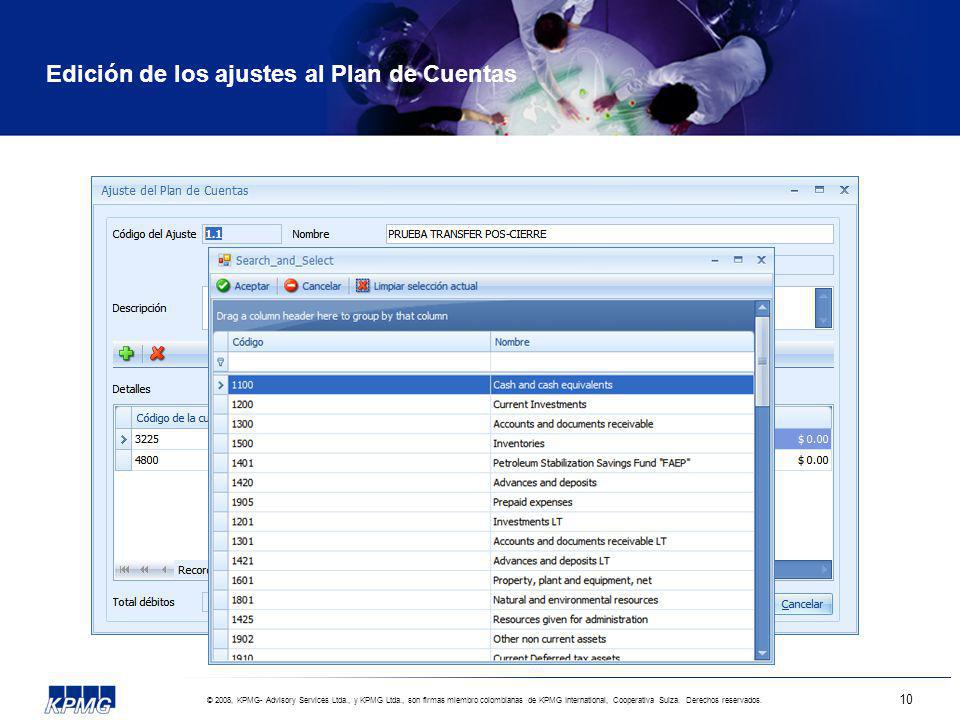Viewport: 960px width, 720px height.
Task: Click the $ 0.00 amount in the 3225 row
Action: point(813,439)
